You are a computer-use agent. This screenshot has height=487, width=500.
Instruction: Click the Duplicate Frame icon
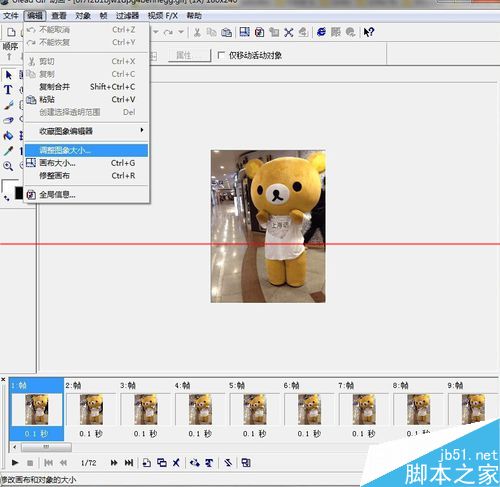tap(162, 463)
